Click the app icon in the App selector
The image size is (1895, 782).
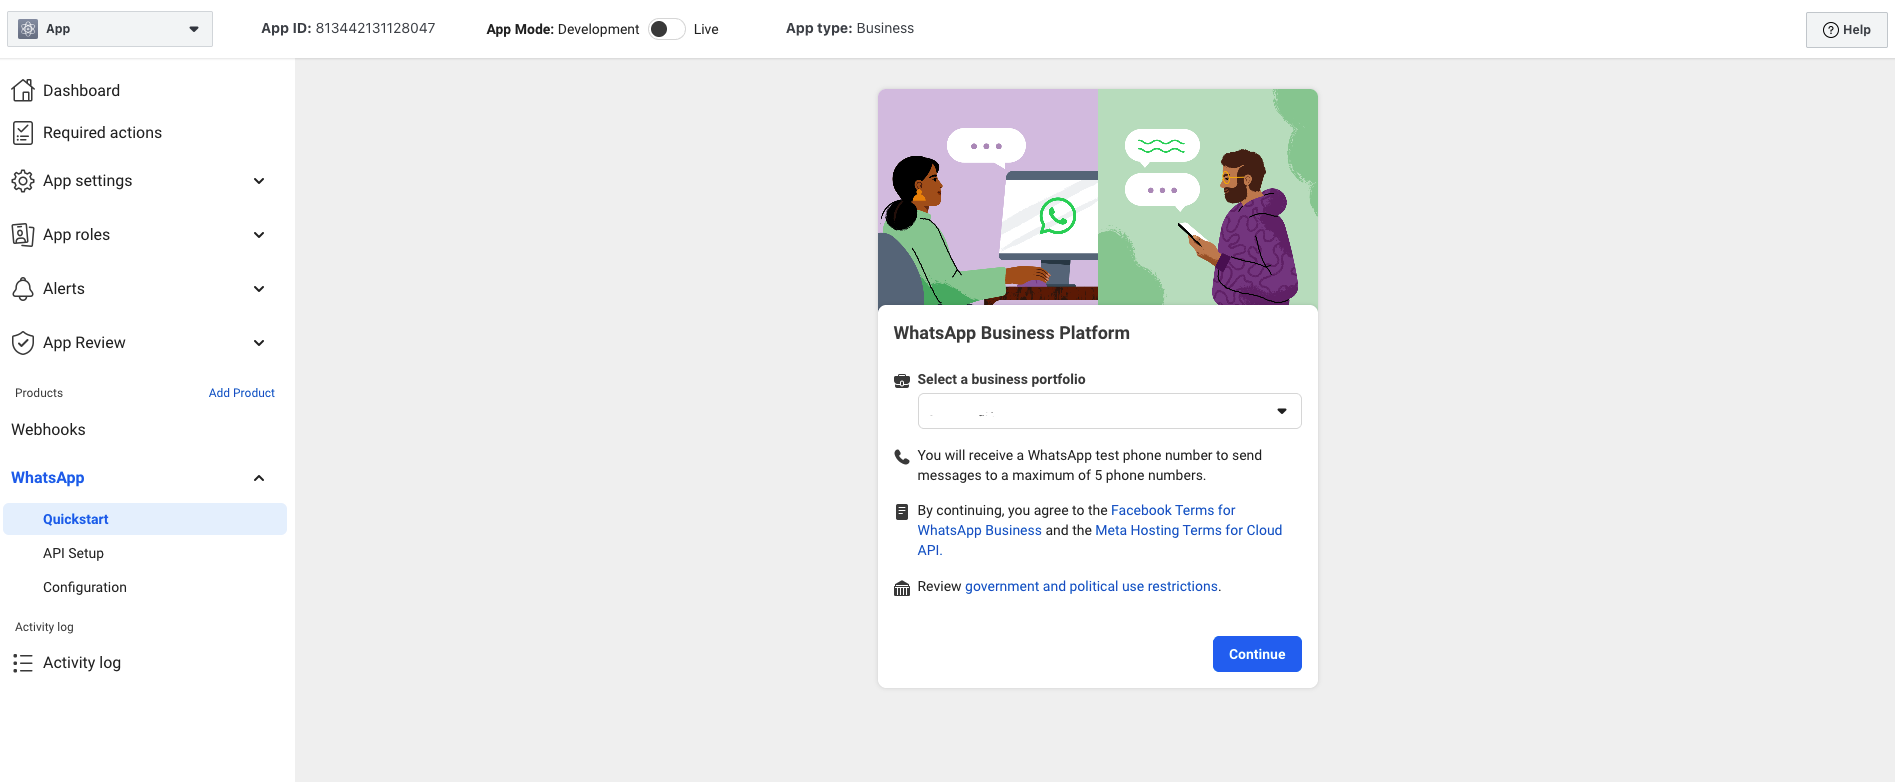click(x=28, y=29)
